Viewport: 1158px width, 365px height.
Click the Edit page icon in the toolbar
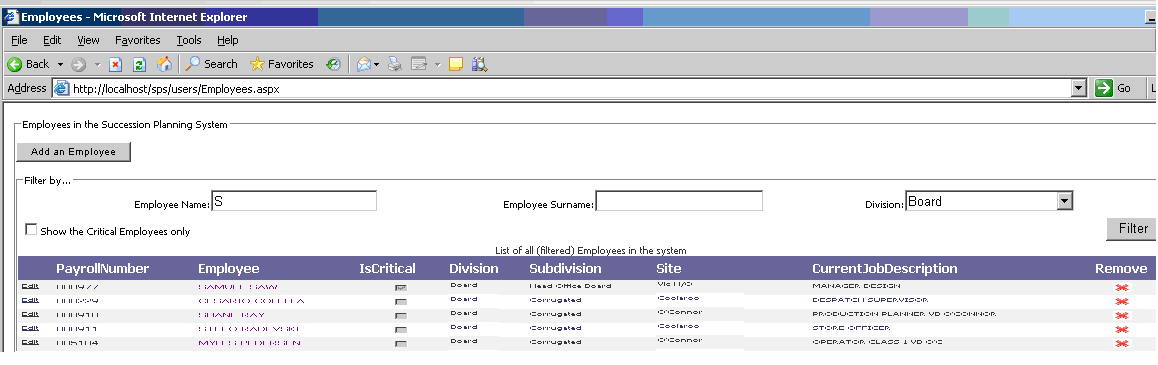[x=419, y=65]
